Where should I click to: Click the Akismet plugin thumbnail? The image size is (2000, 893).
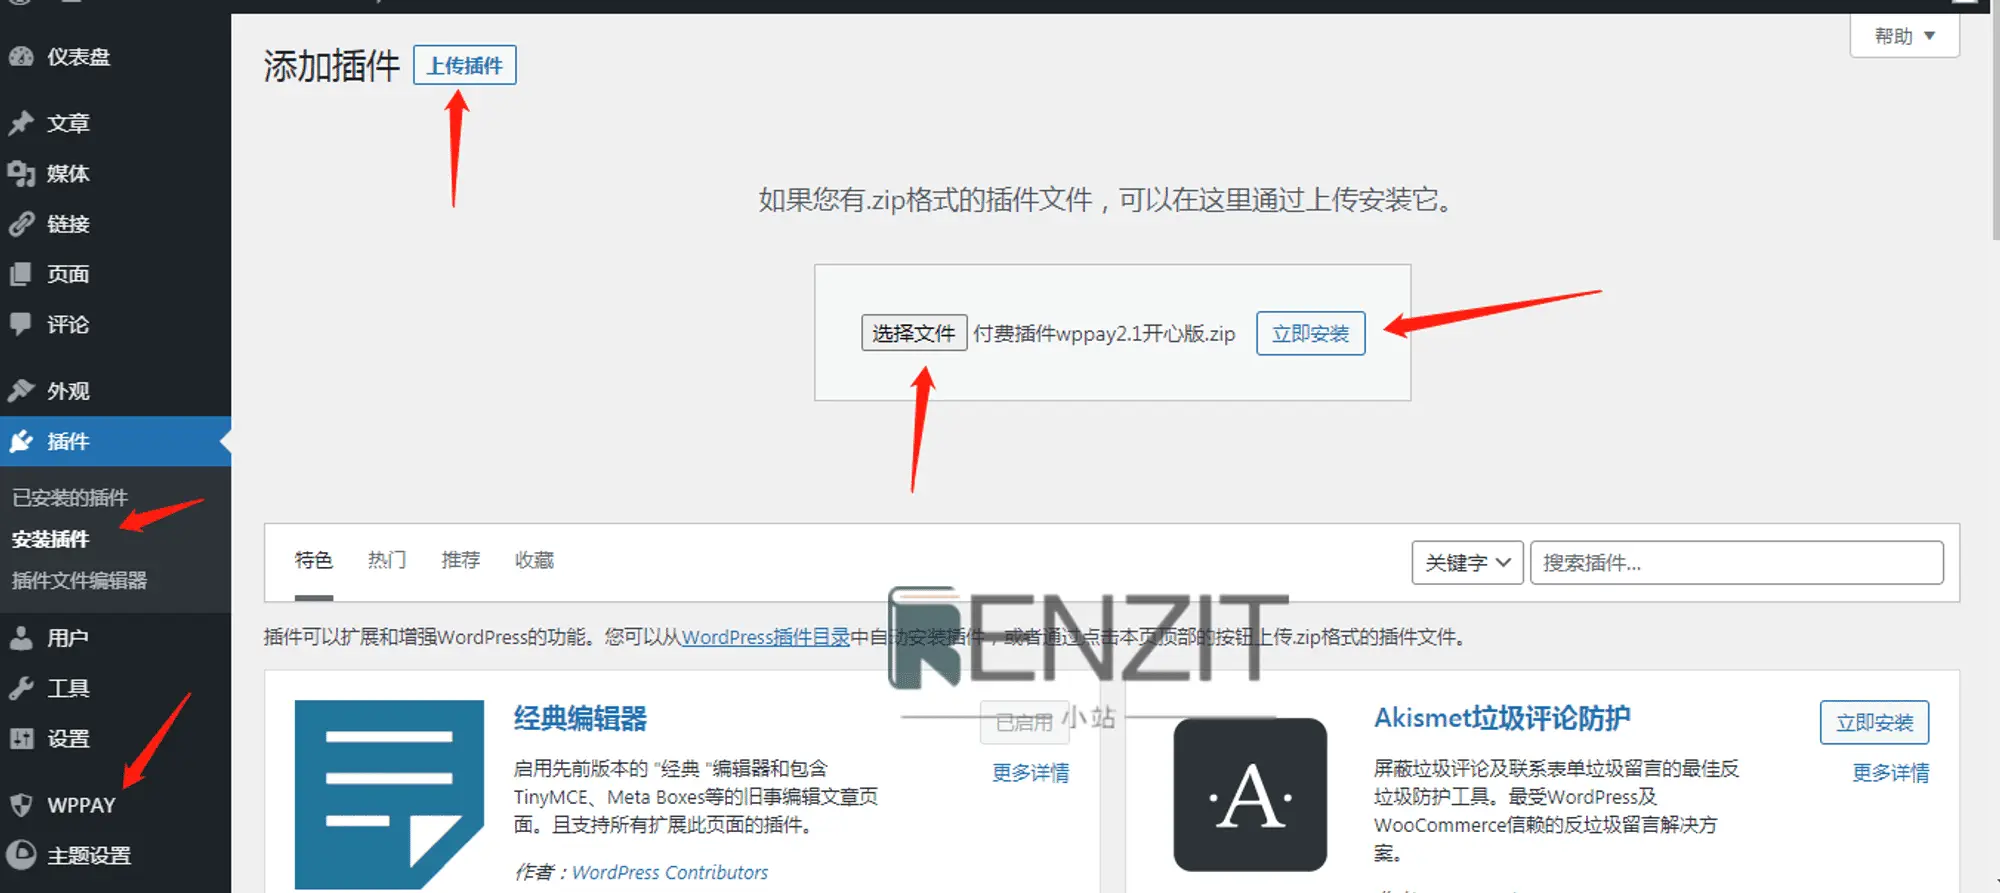click(1250, 795)
